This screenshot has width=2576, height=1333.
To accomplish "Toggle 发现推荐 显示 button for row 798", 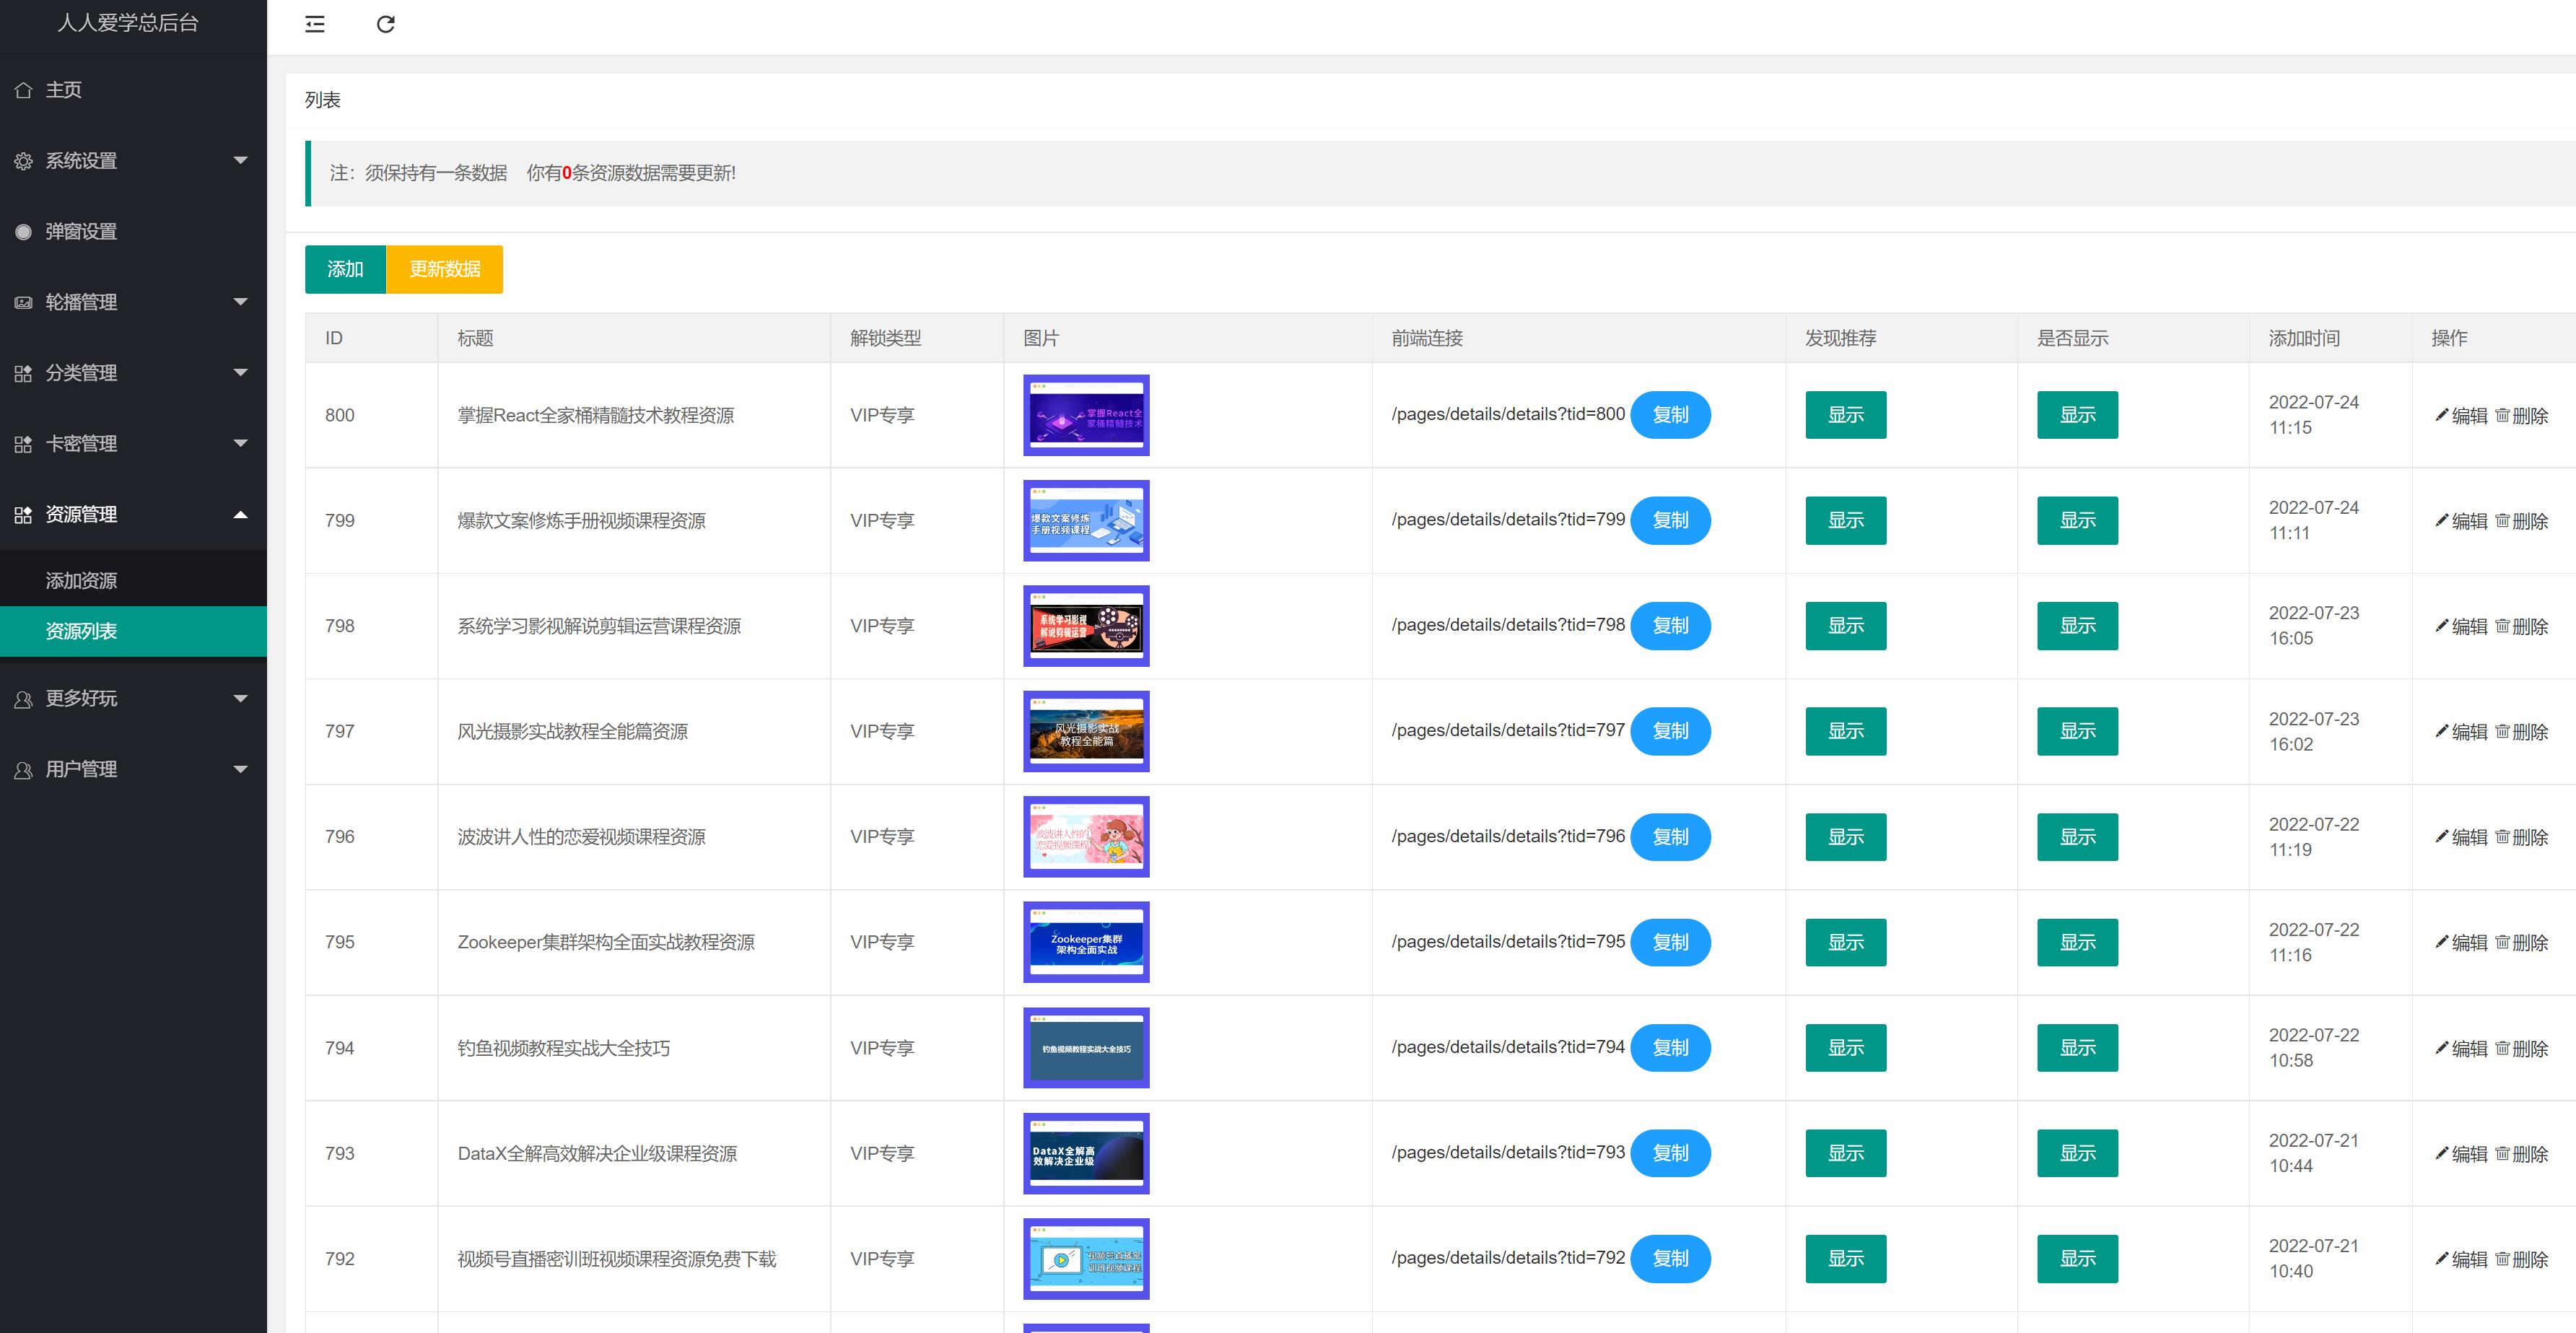I will pos(1845,626).
